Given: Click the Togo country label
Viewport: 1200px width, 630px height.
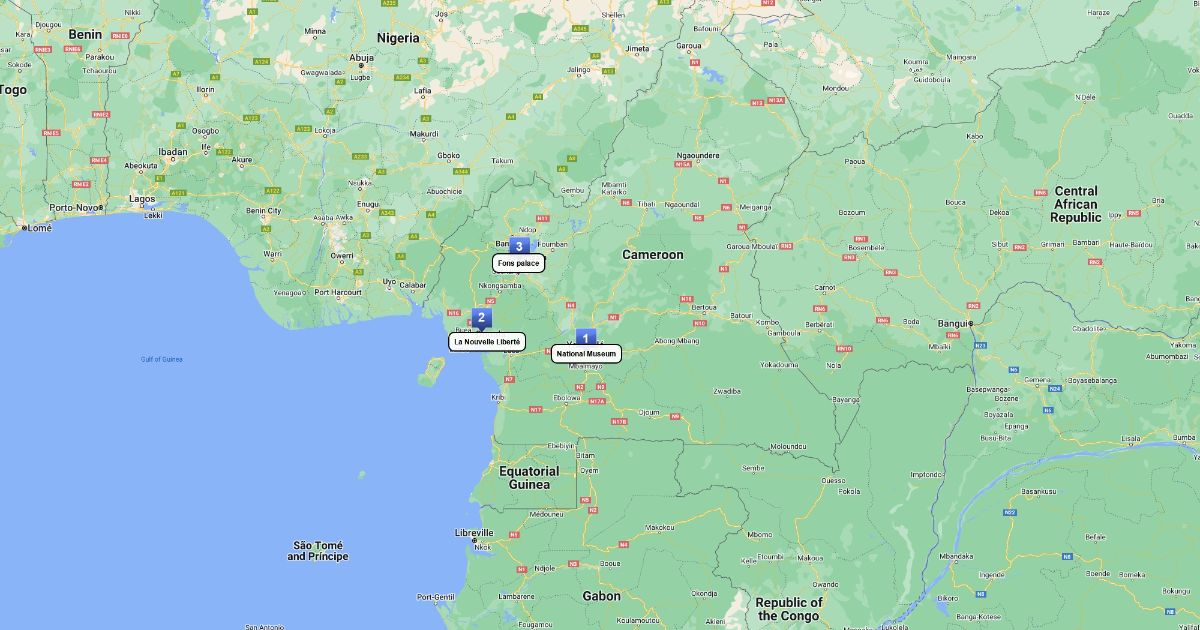Looking at the screenshot, I should point(13,90).
